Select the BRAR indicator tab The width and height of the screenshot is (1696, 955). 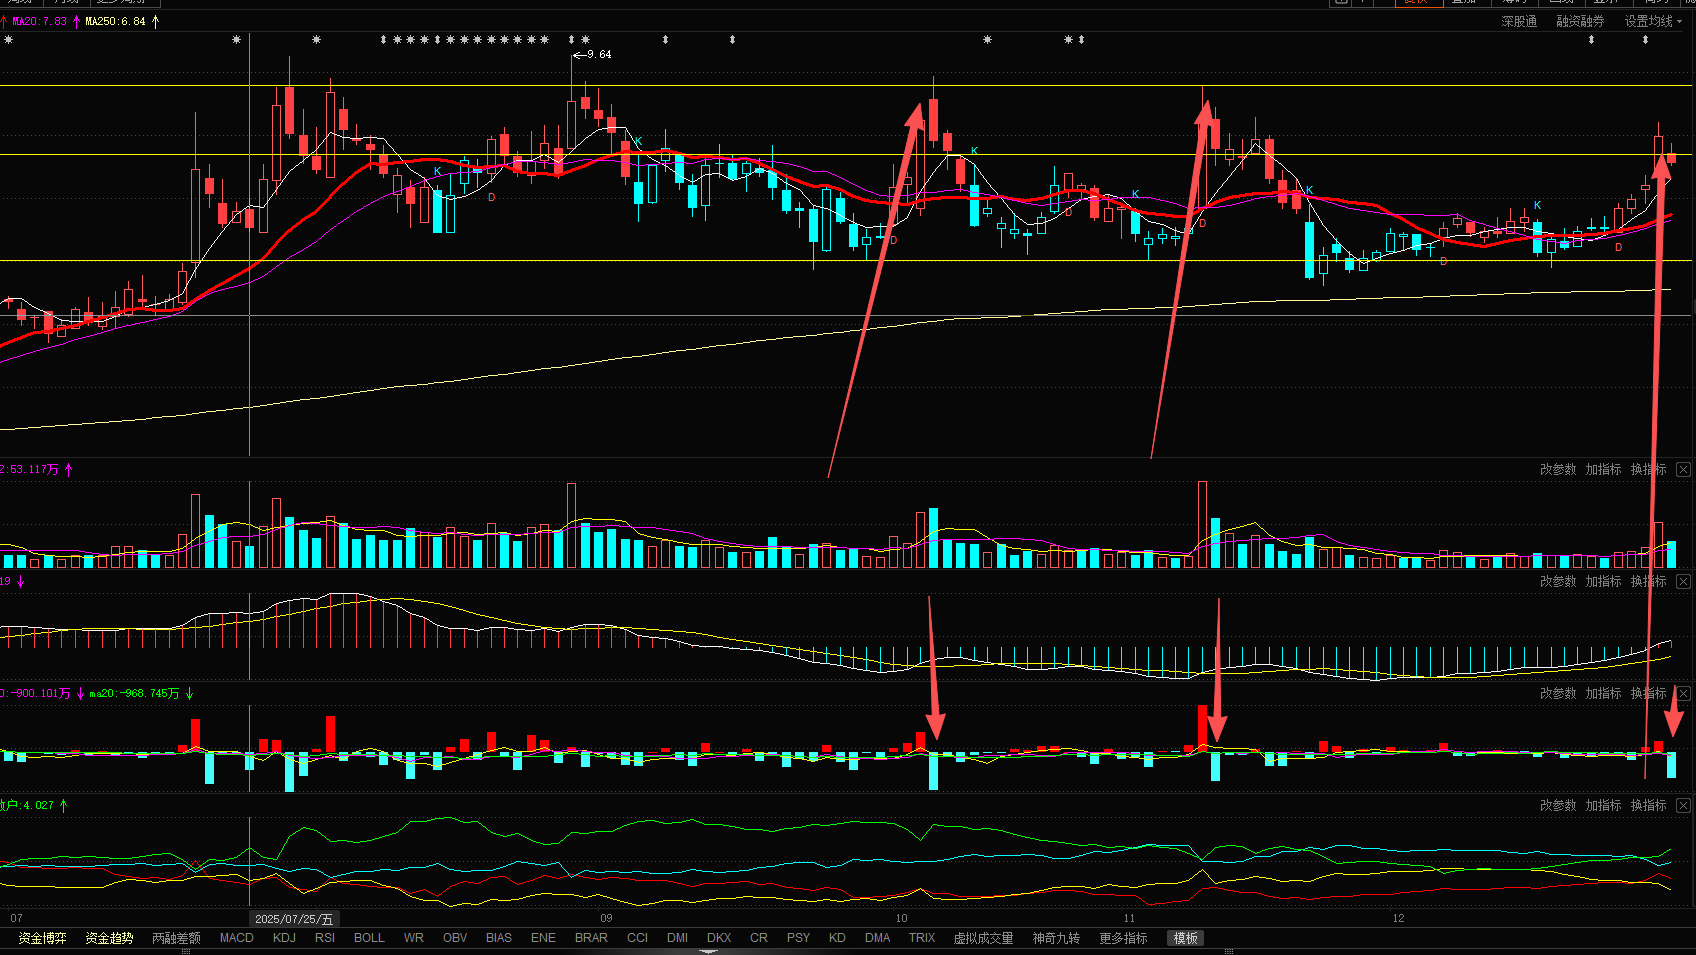click(x=591, y=938)
